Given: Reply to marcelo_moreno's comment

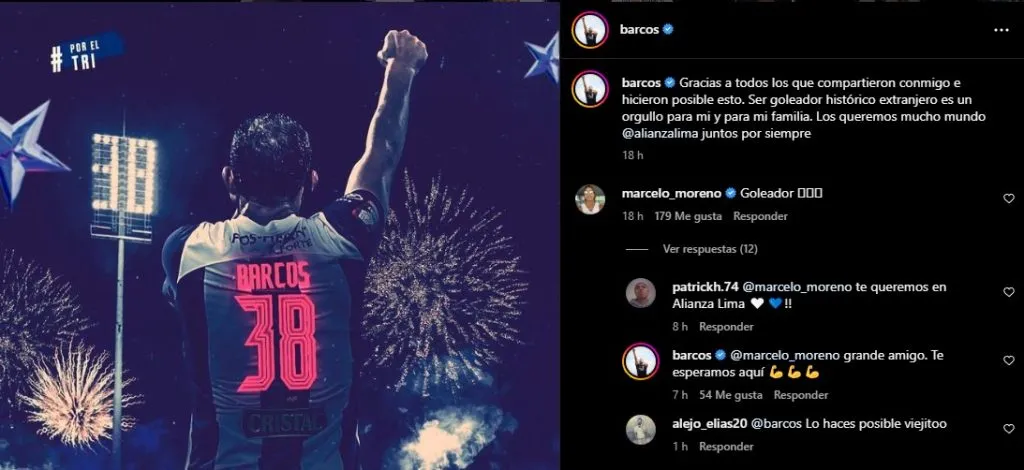Looking at the screenshot, I should pyautogui.click(x=760, y=216).
